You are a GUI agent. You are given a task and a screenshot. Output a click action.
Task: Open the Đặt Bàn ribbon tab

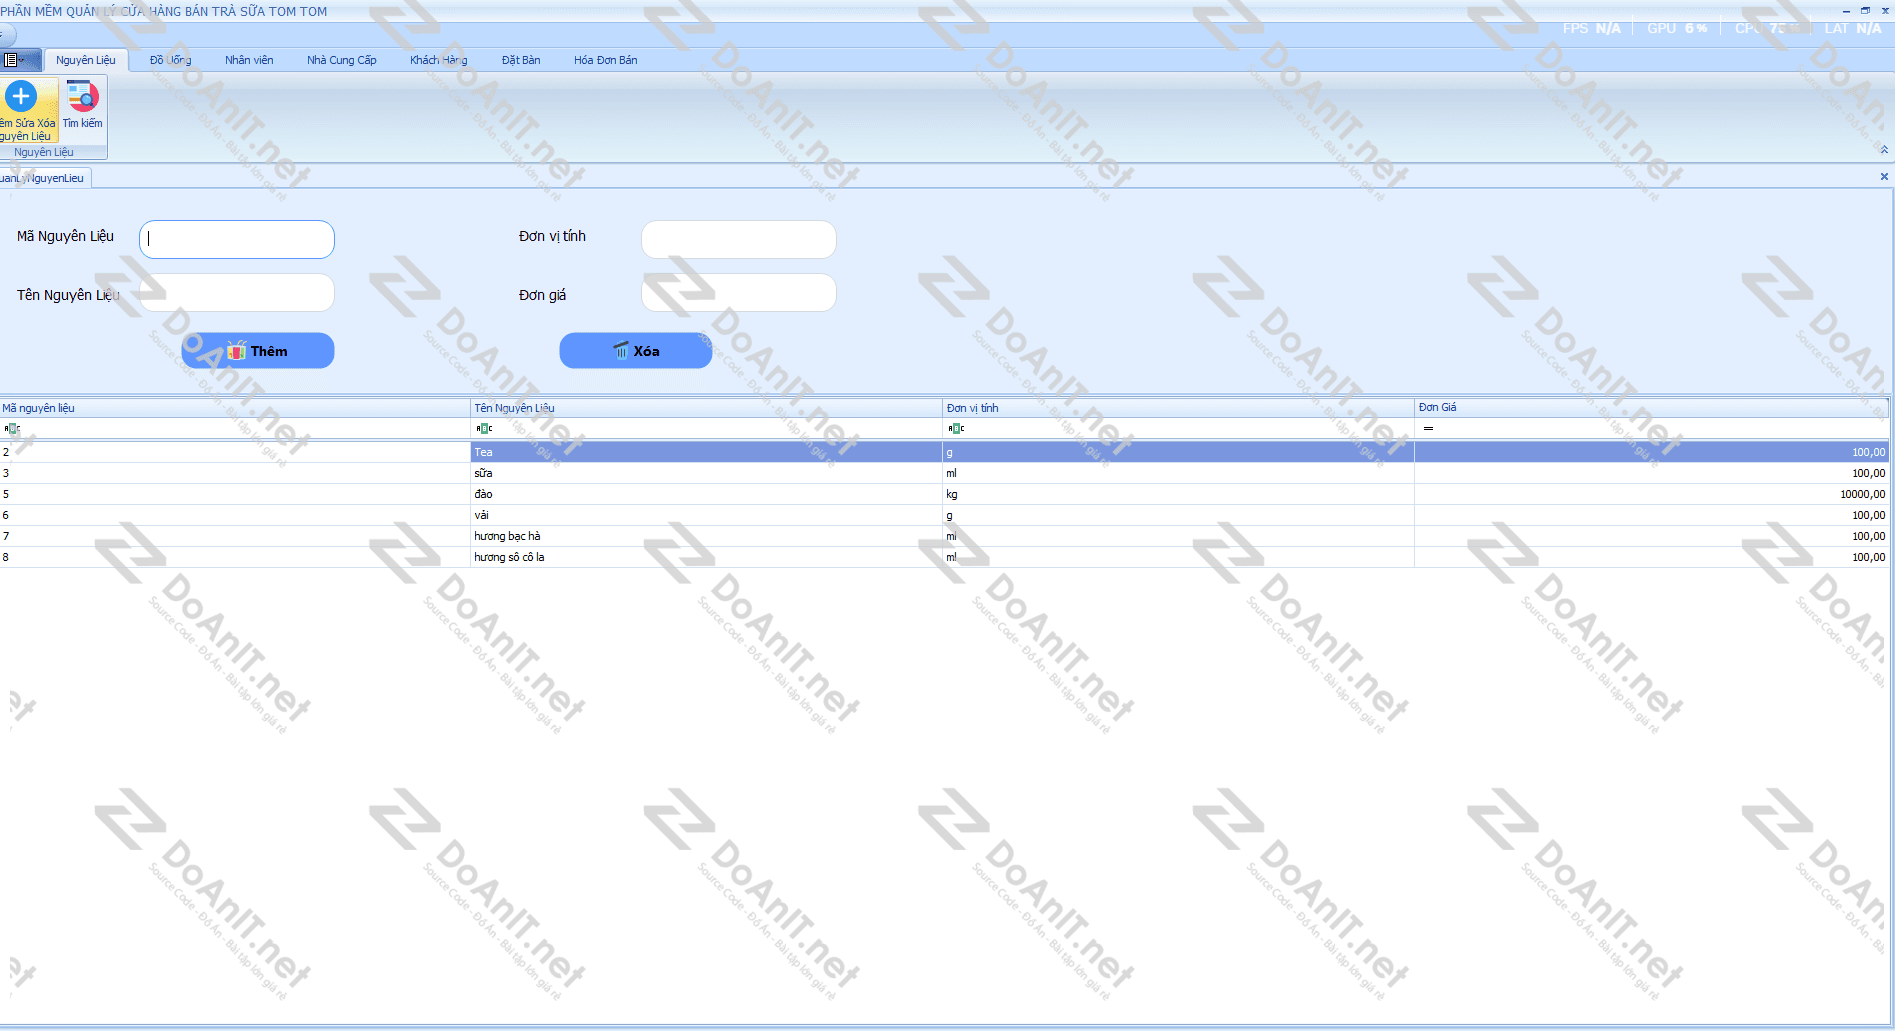[521, 60]
